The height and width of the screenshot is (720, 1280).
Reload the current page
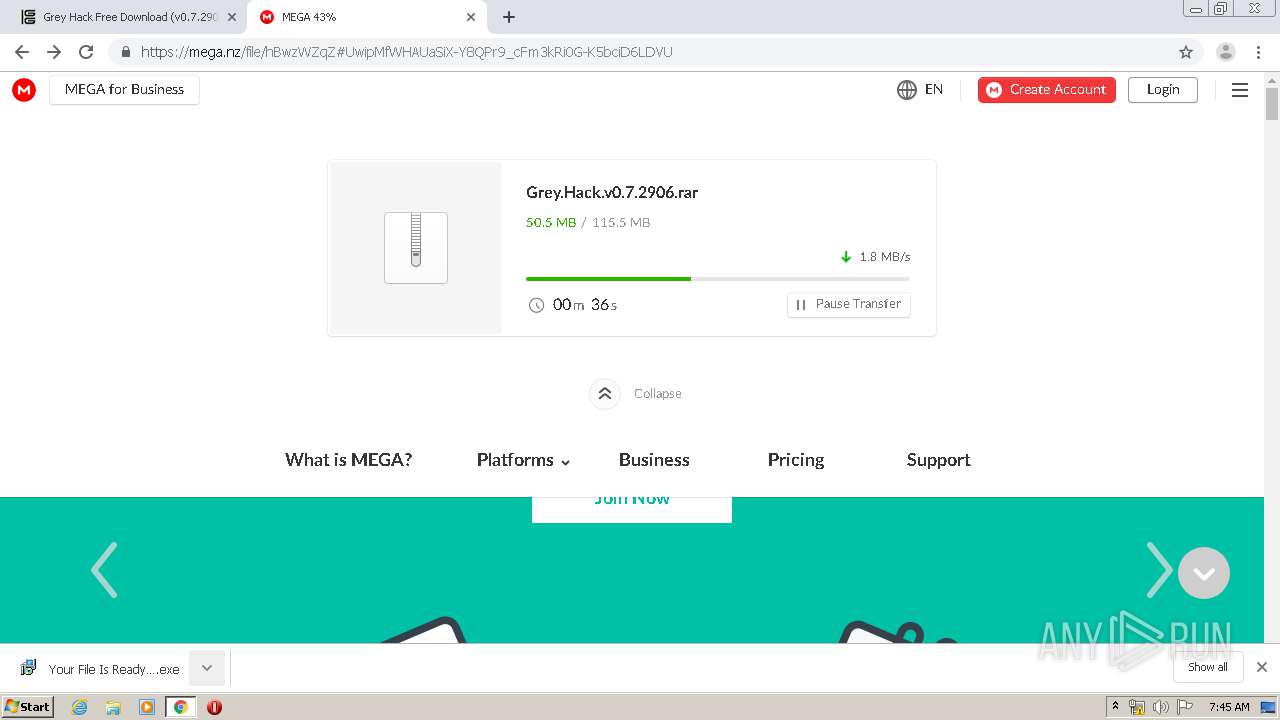(x=86, y=52)
